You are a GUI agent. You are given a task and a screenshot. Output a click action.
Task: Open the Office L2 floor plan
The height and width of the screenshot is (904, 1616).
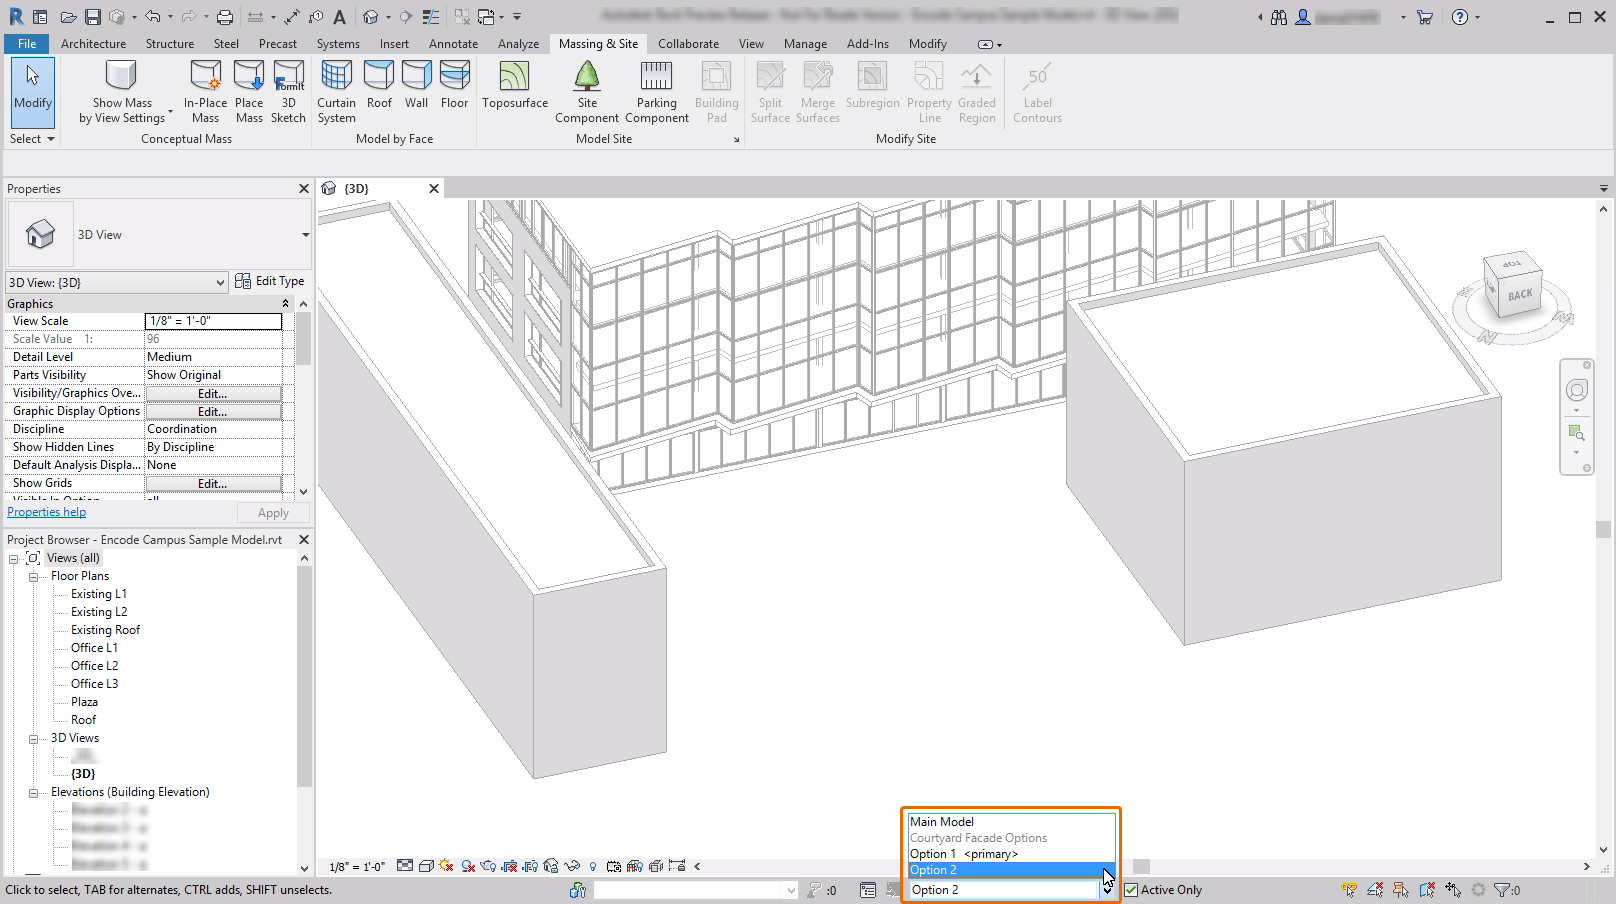94,666
